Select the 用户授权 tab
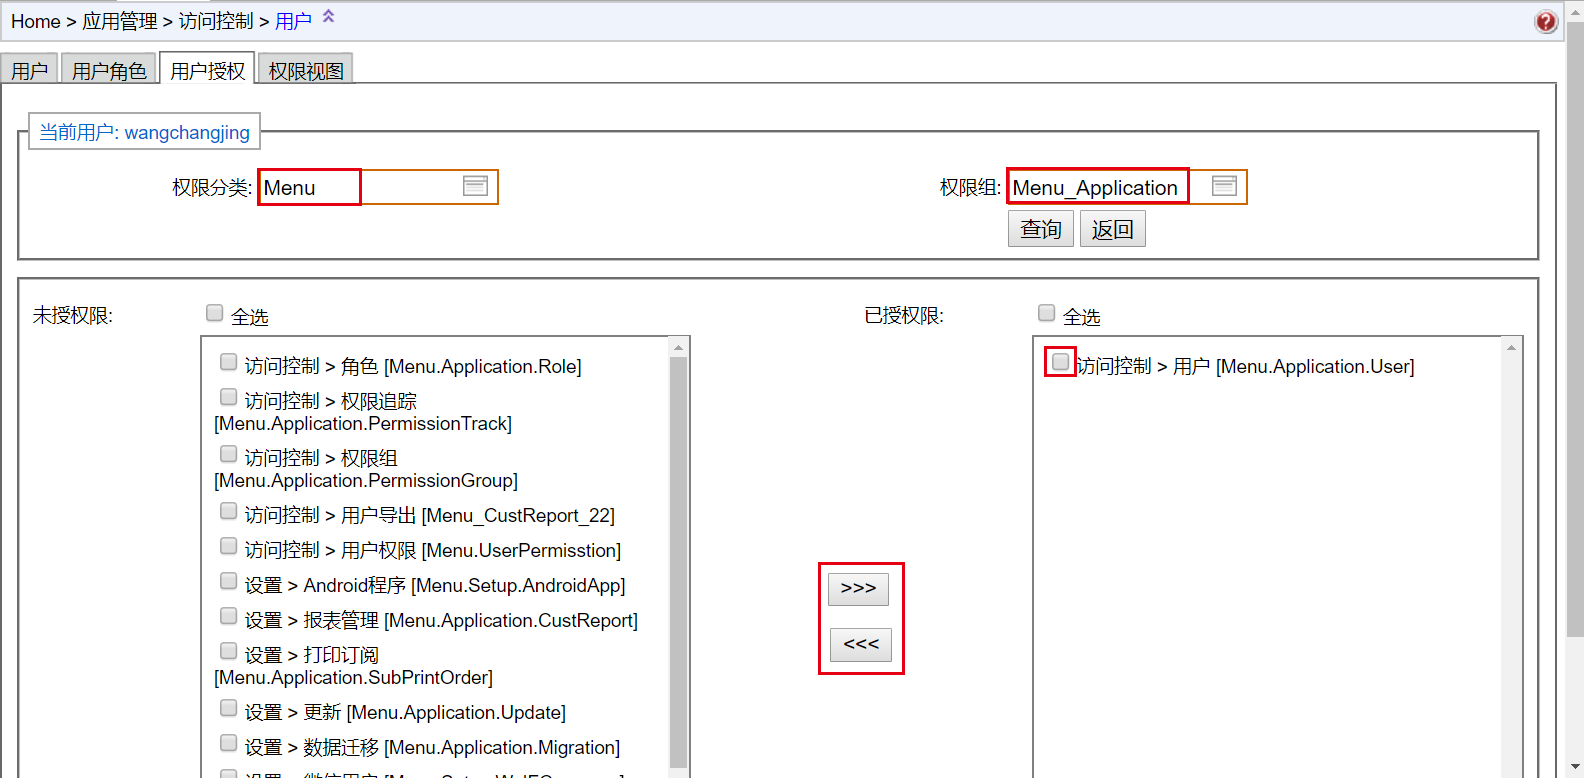 pyautogui.click(x=207, y=69)
